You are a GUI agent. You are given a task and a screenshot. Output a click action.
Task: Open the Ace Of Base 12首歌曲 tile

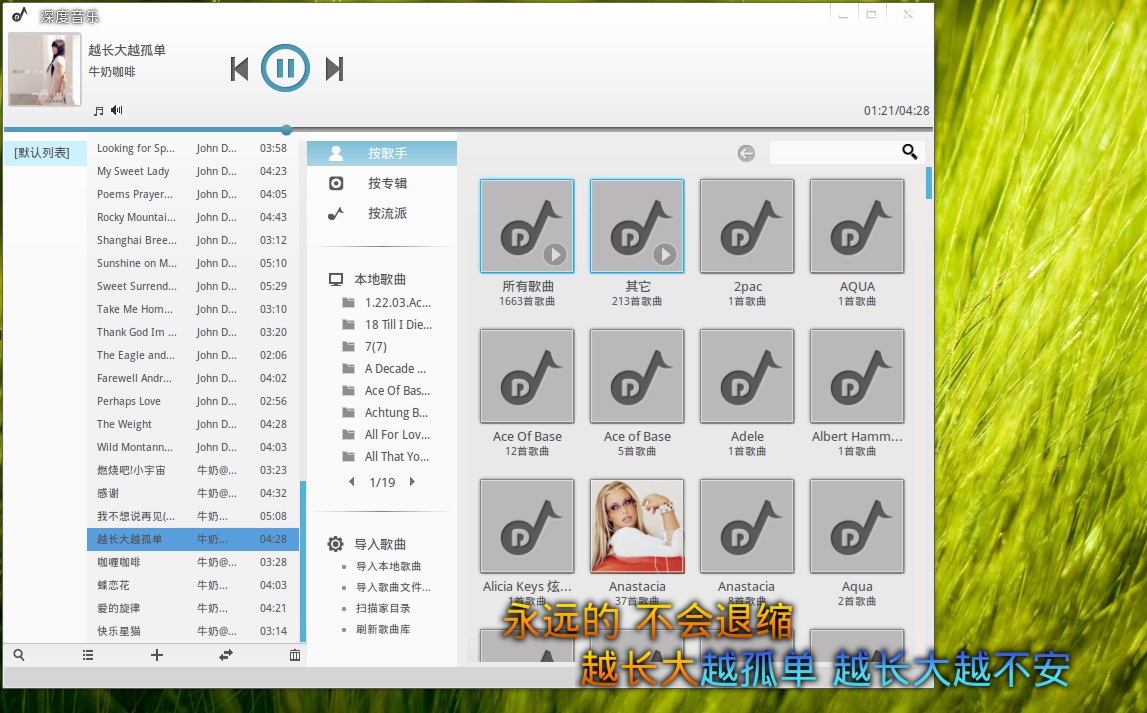click(527, 376)
